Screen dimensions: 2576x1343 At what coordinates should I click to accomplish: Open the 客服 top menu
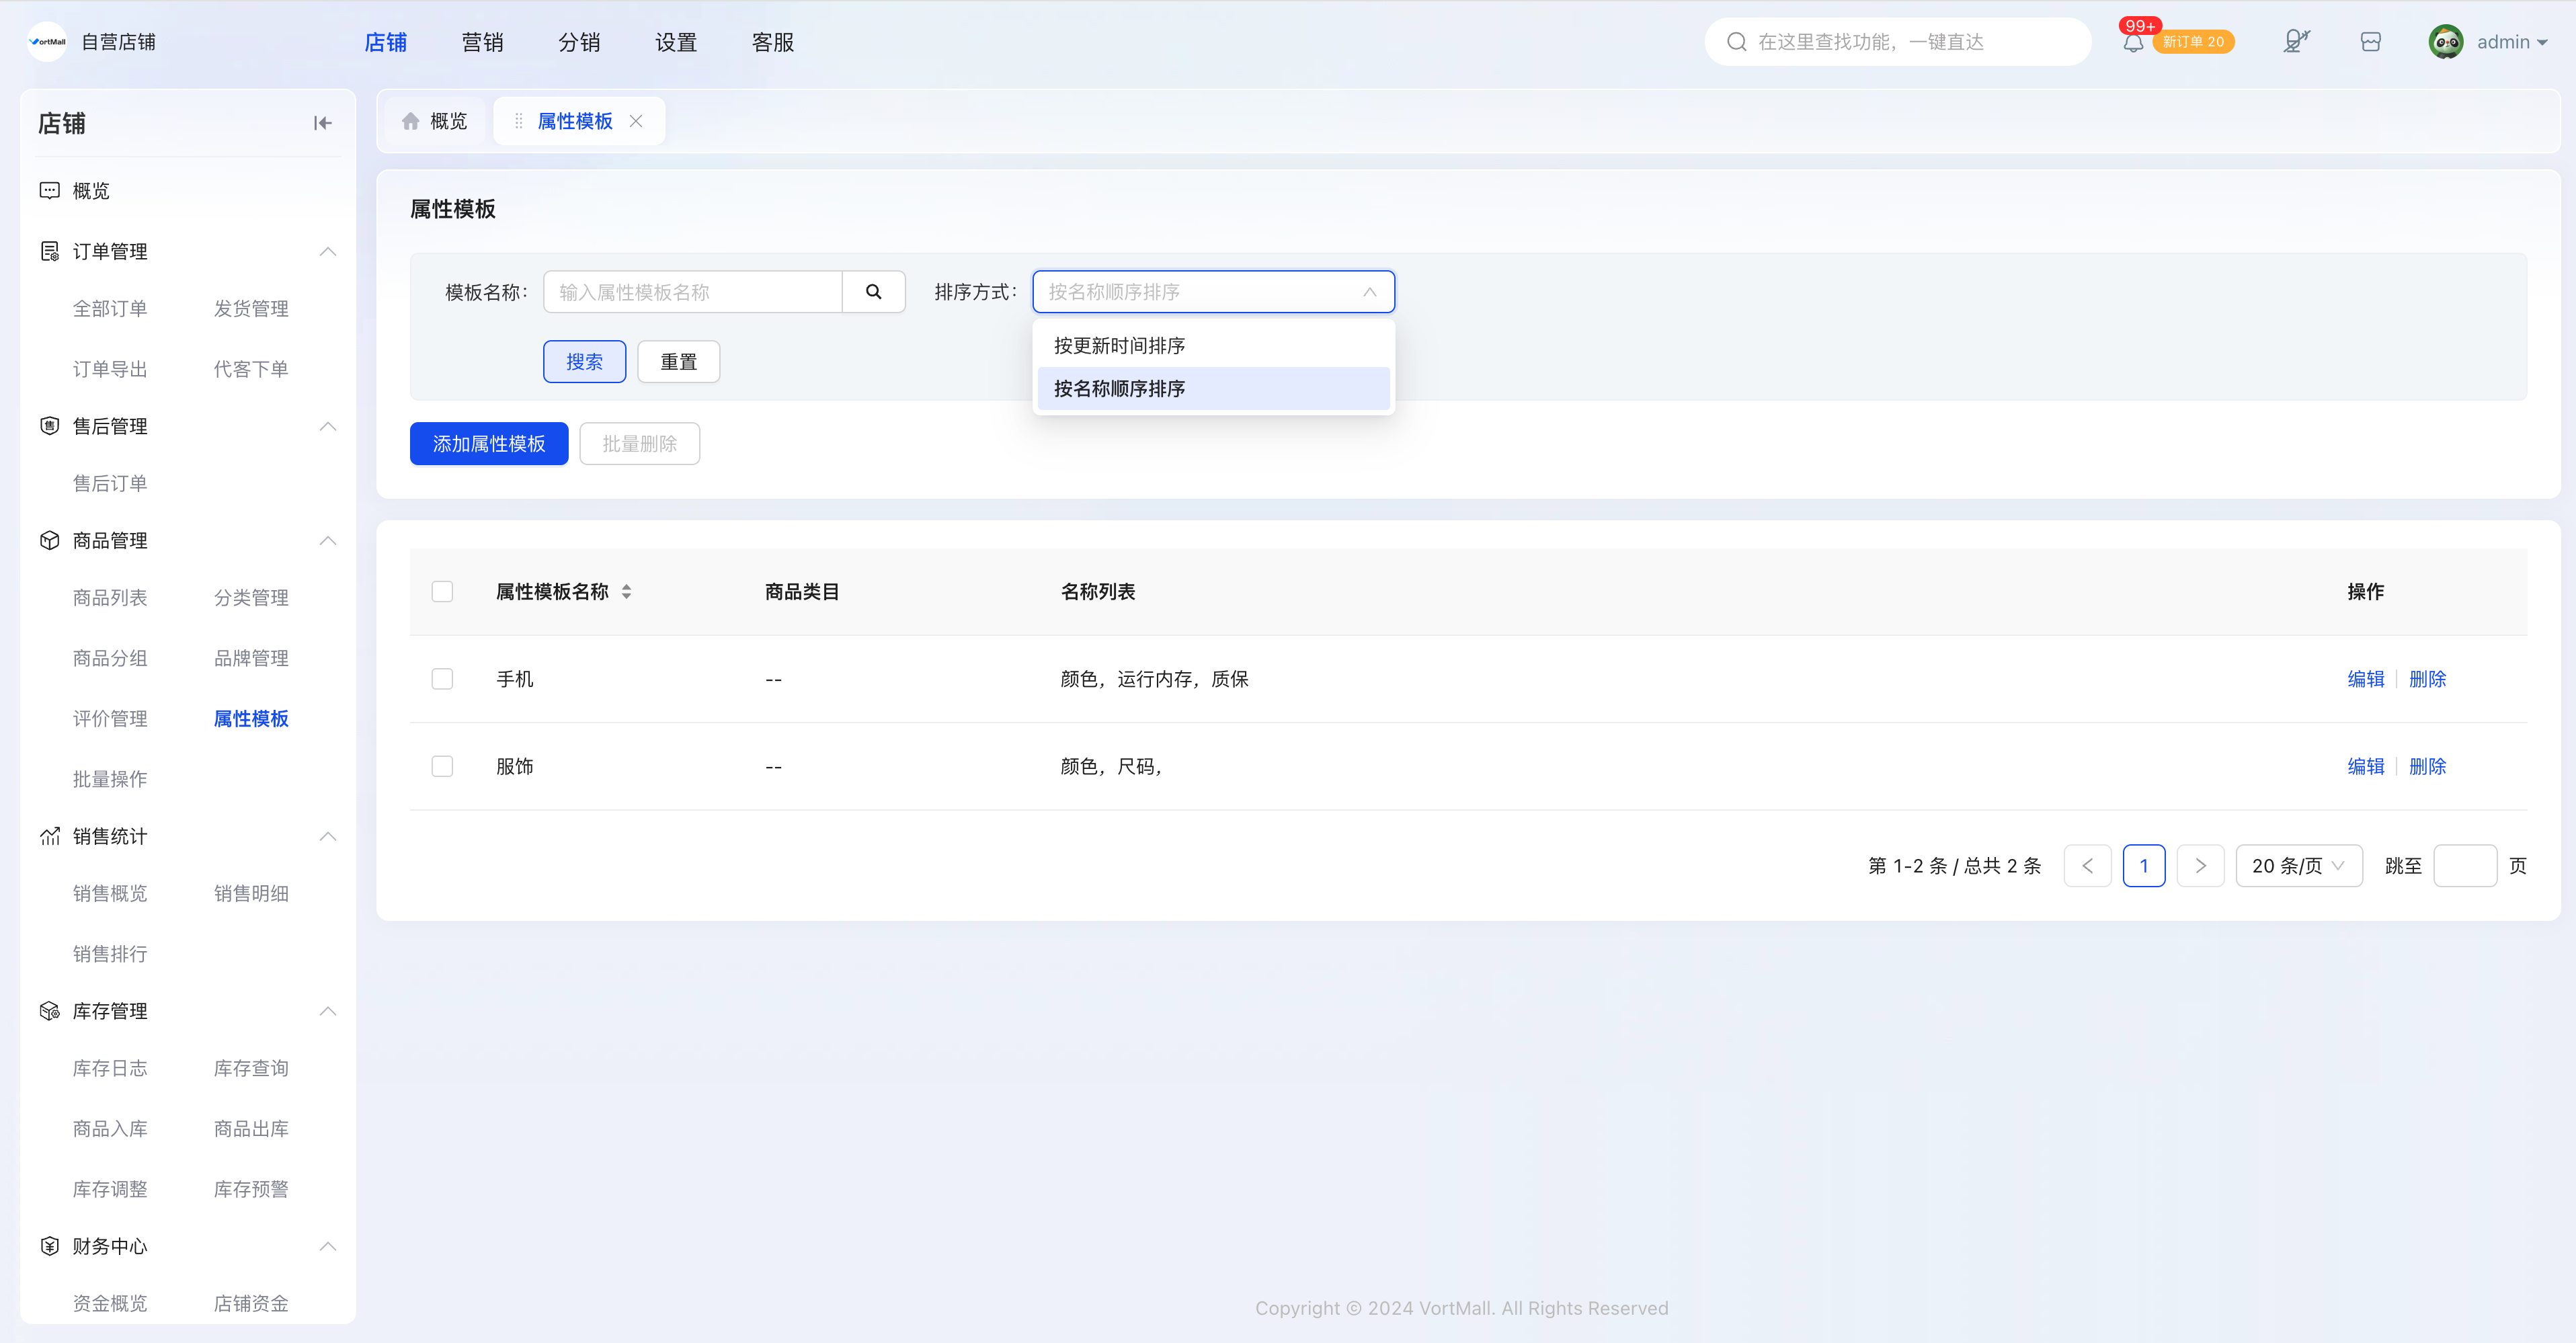773,42
